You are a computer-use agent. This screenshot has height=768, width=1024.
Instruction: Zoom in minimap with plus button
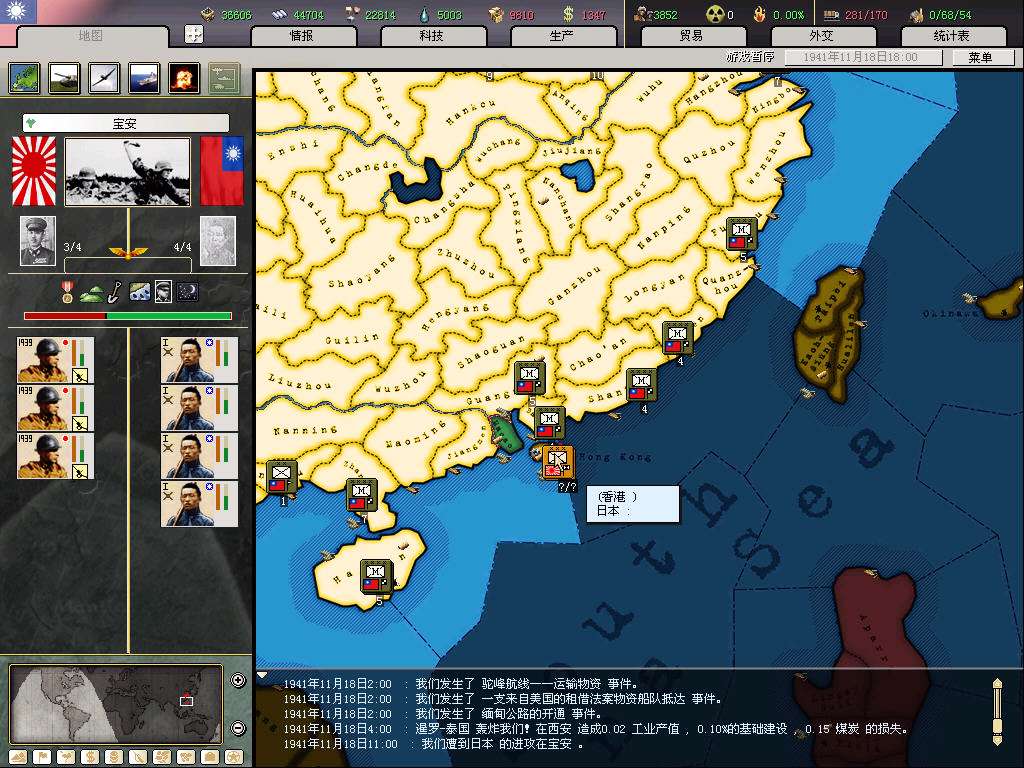click(238, 680)
